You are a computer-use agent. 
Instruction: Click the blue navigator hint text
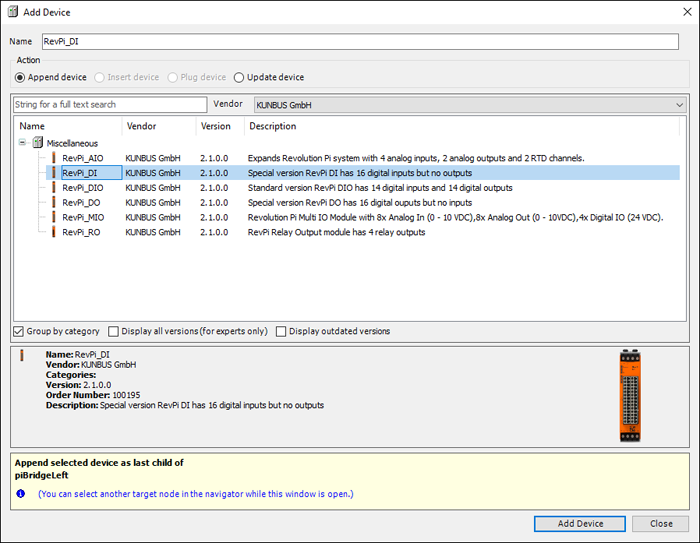coord(196,494)
